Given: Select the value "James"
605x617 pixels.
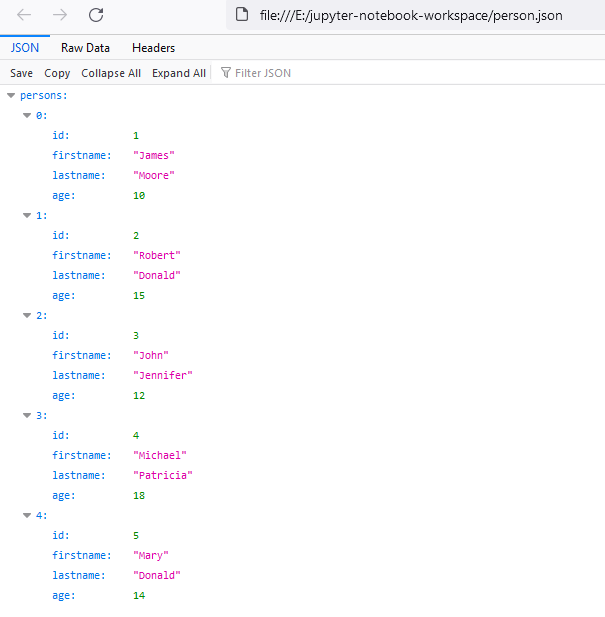Looking at the screenshot, I should click(153, 155).
